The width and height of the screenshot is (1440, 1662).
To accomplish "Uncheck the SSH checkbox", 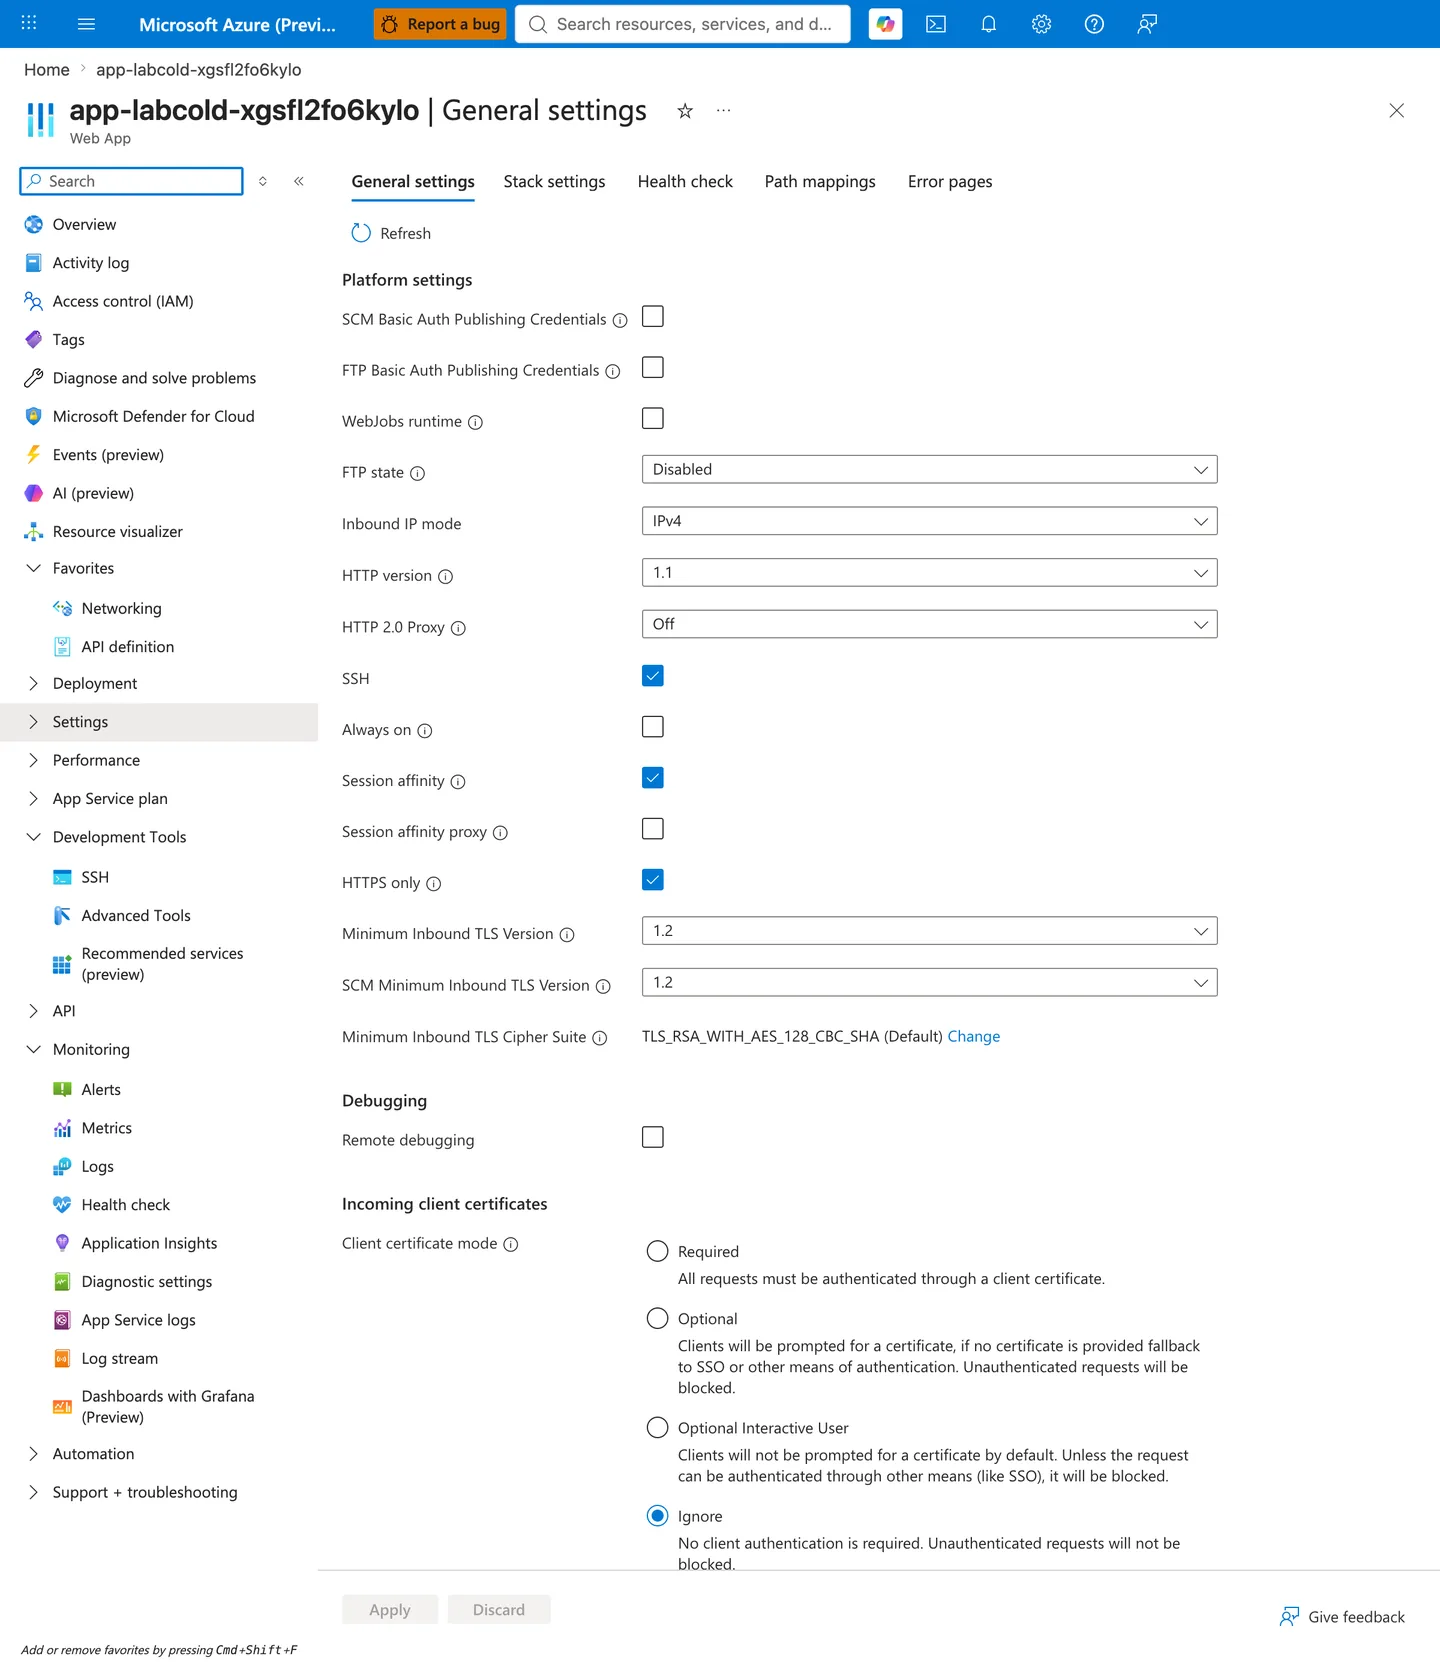I will coord(653,676).
